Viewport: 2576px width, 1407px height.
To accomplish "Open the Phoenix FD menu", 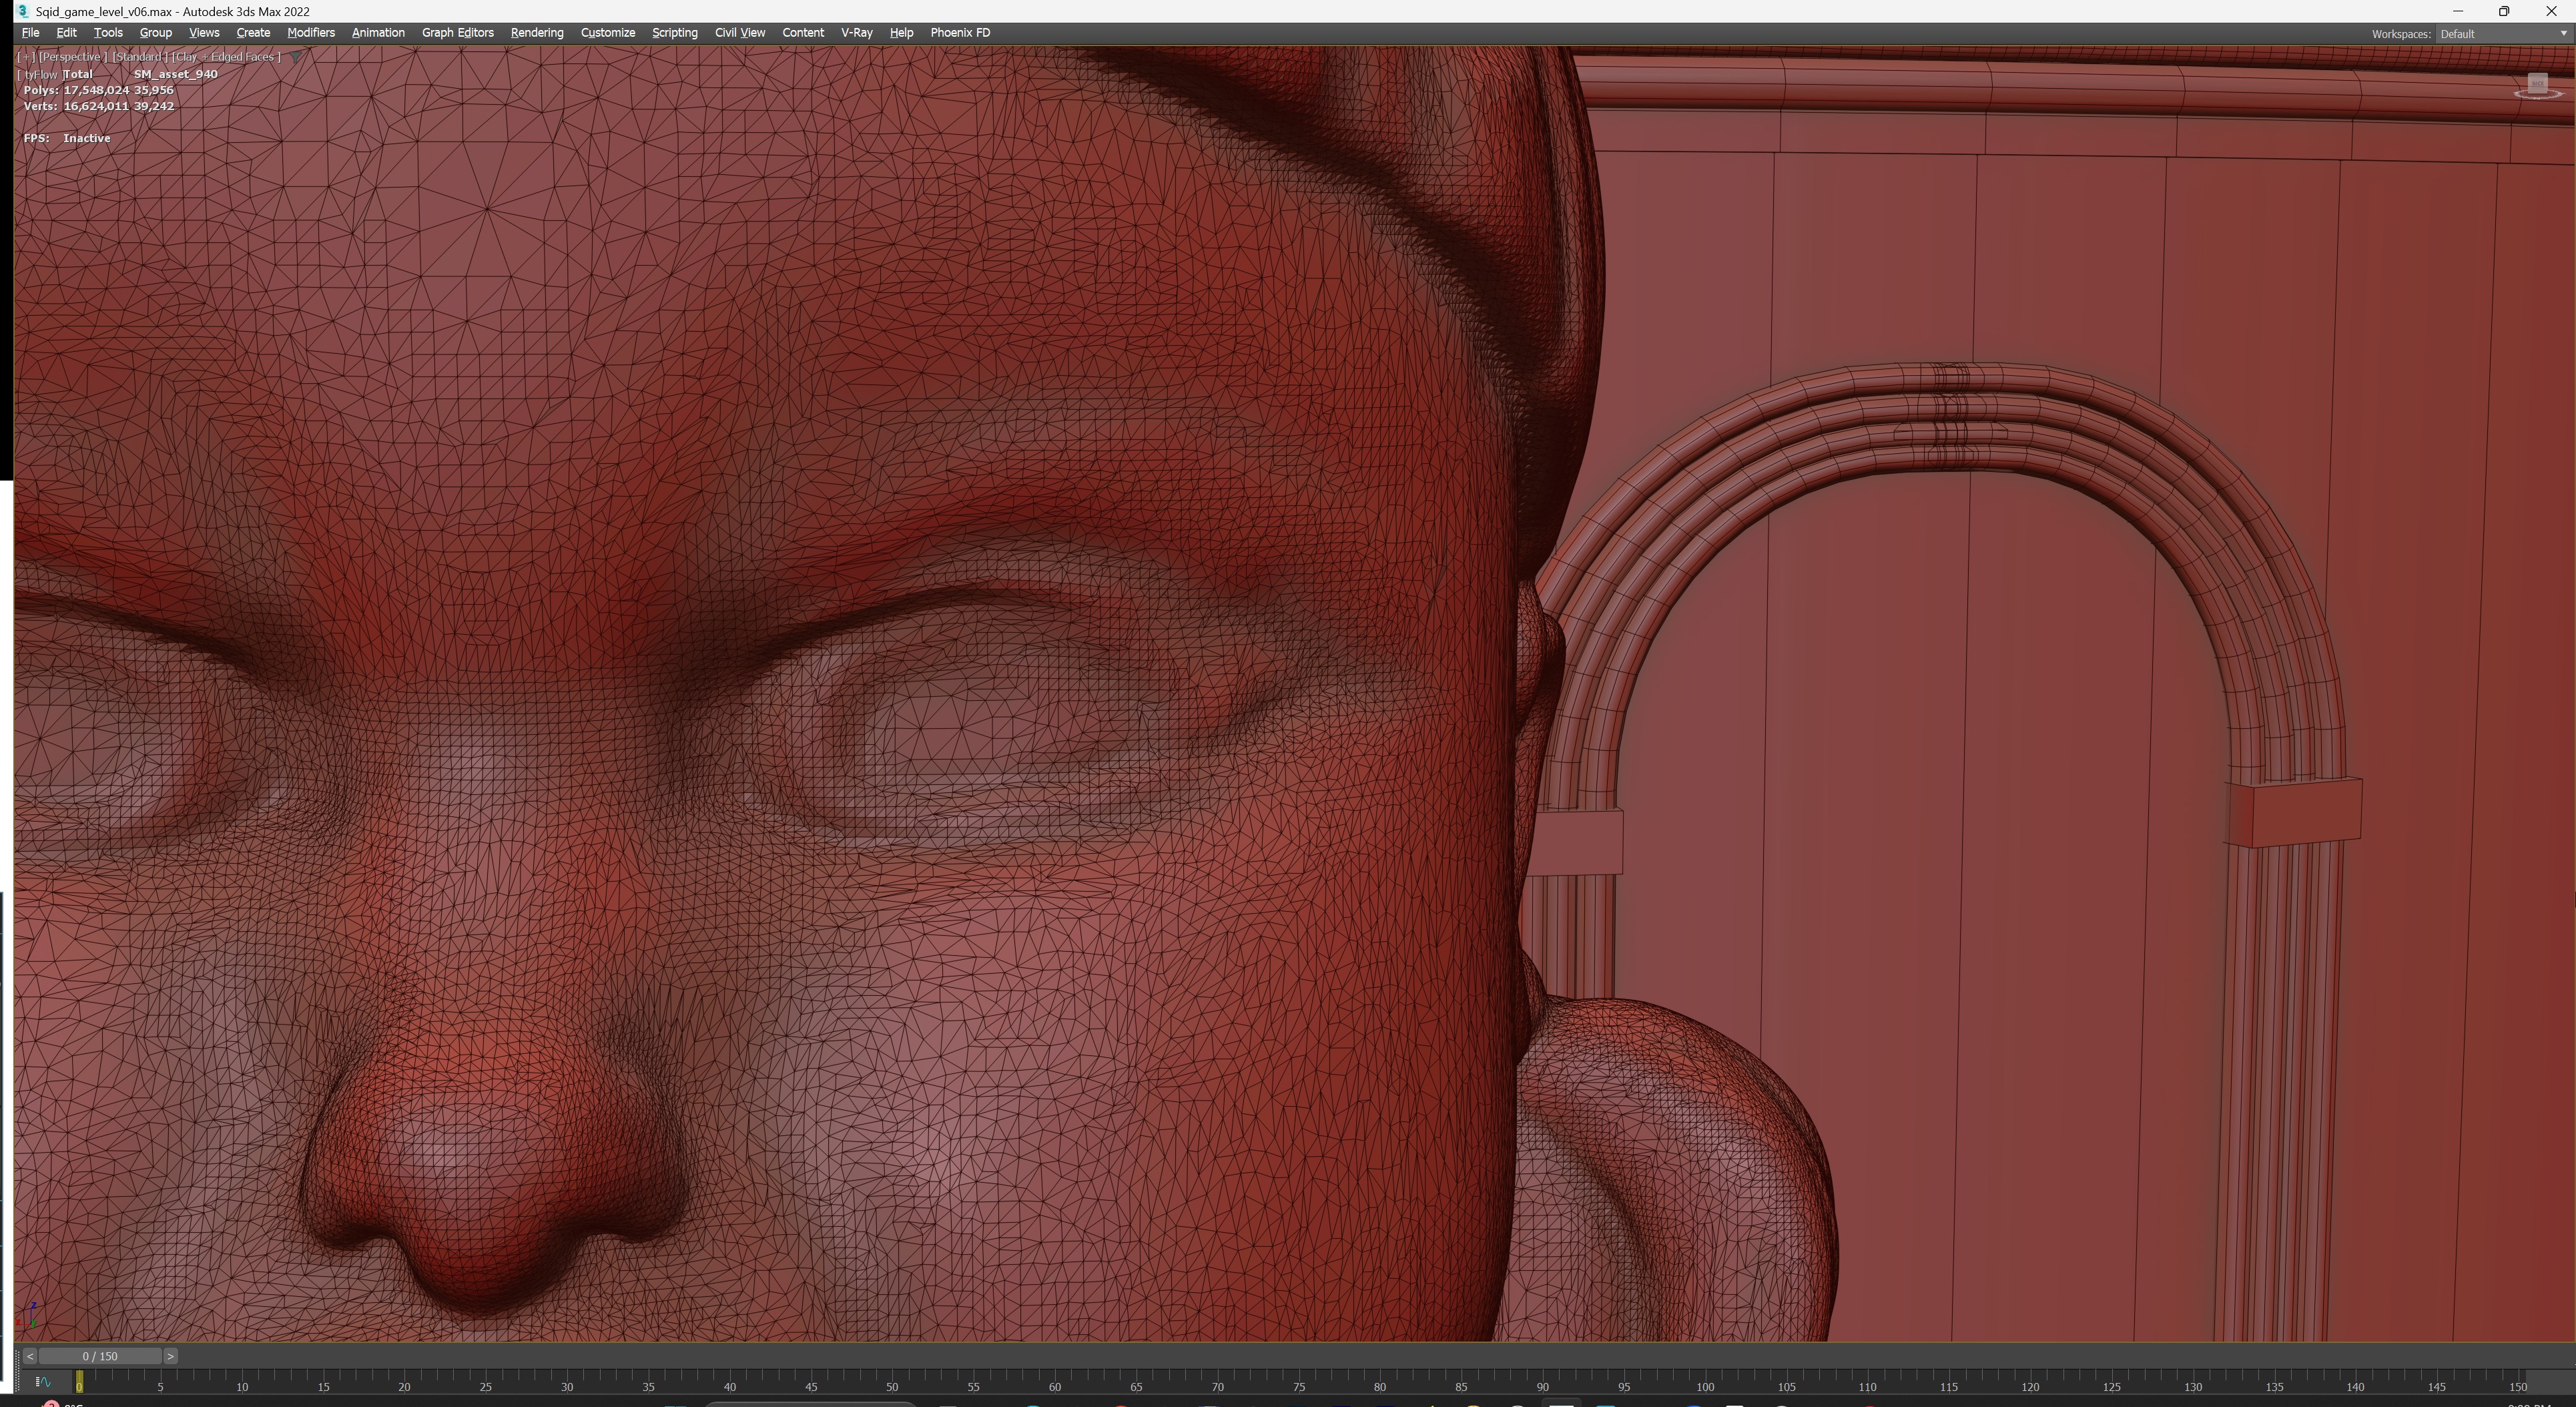I will 959,33.
